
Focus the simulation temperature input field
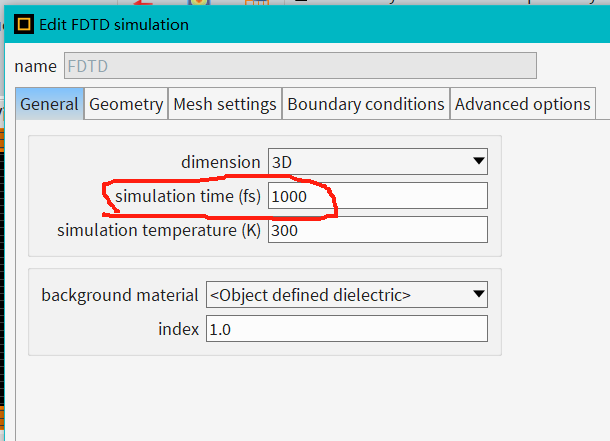377,230
